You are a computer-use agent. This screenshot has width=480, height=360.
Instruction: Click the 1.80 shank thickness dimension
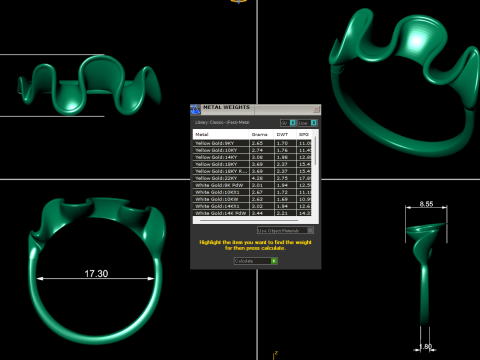426,347
